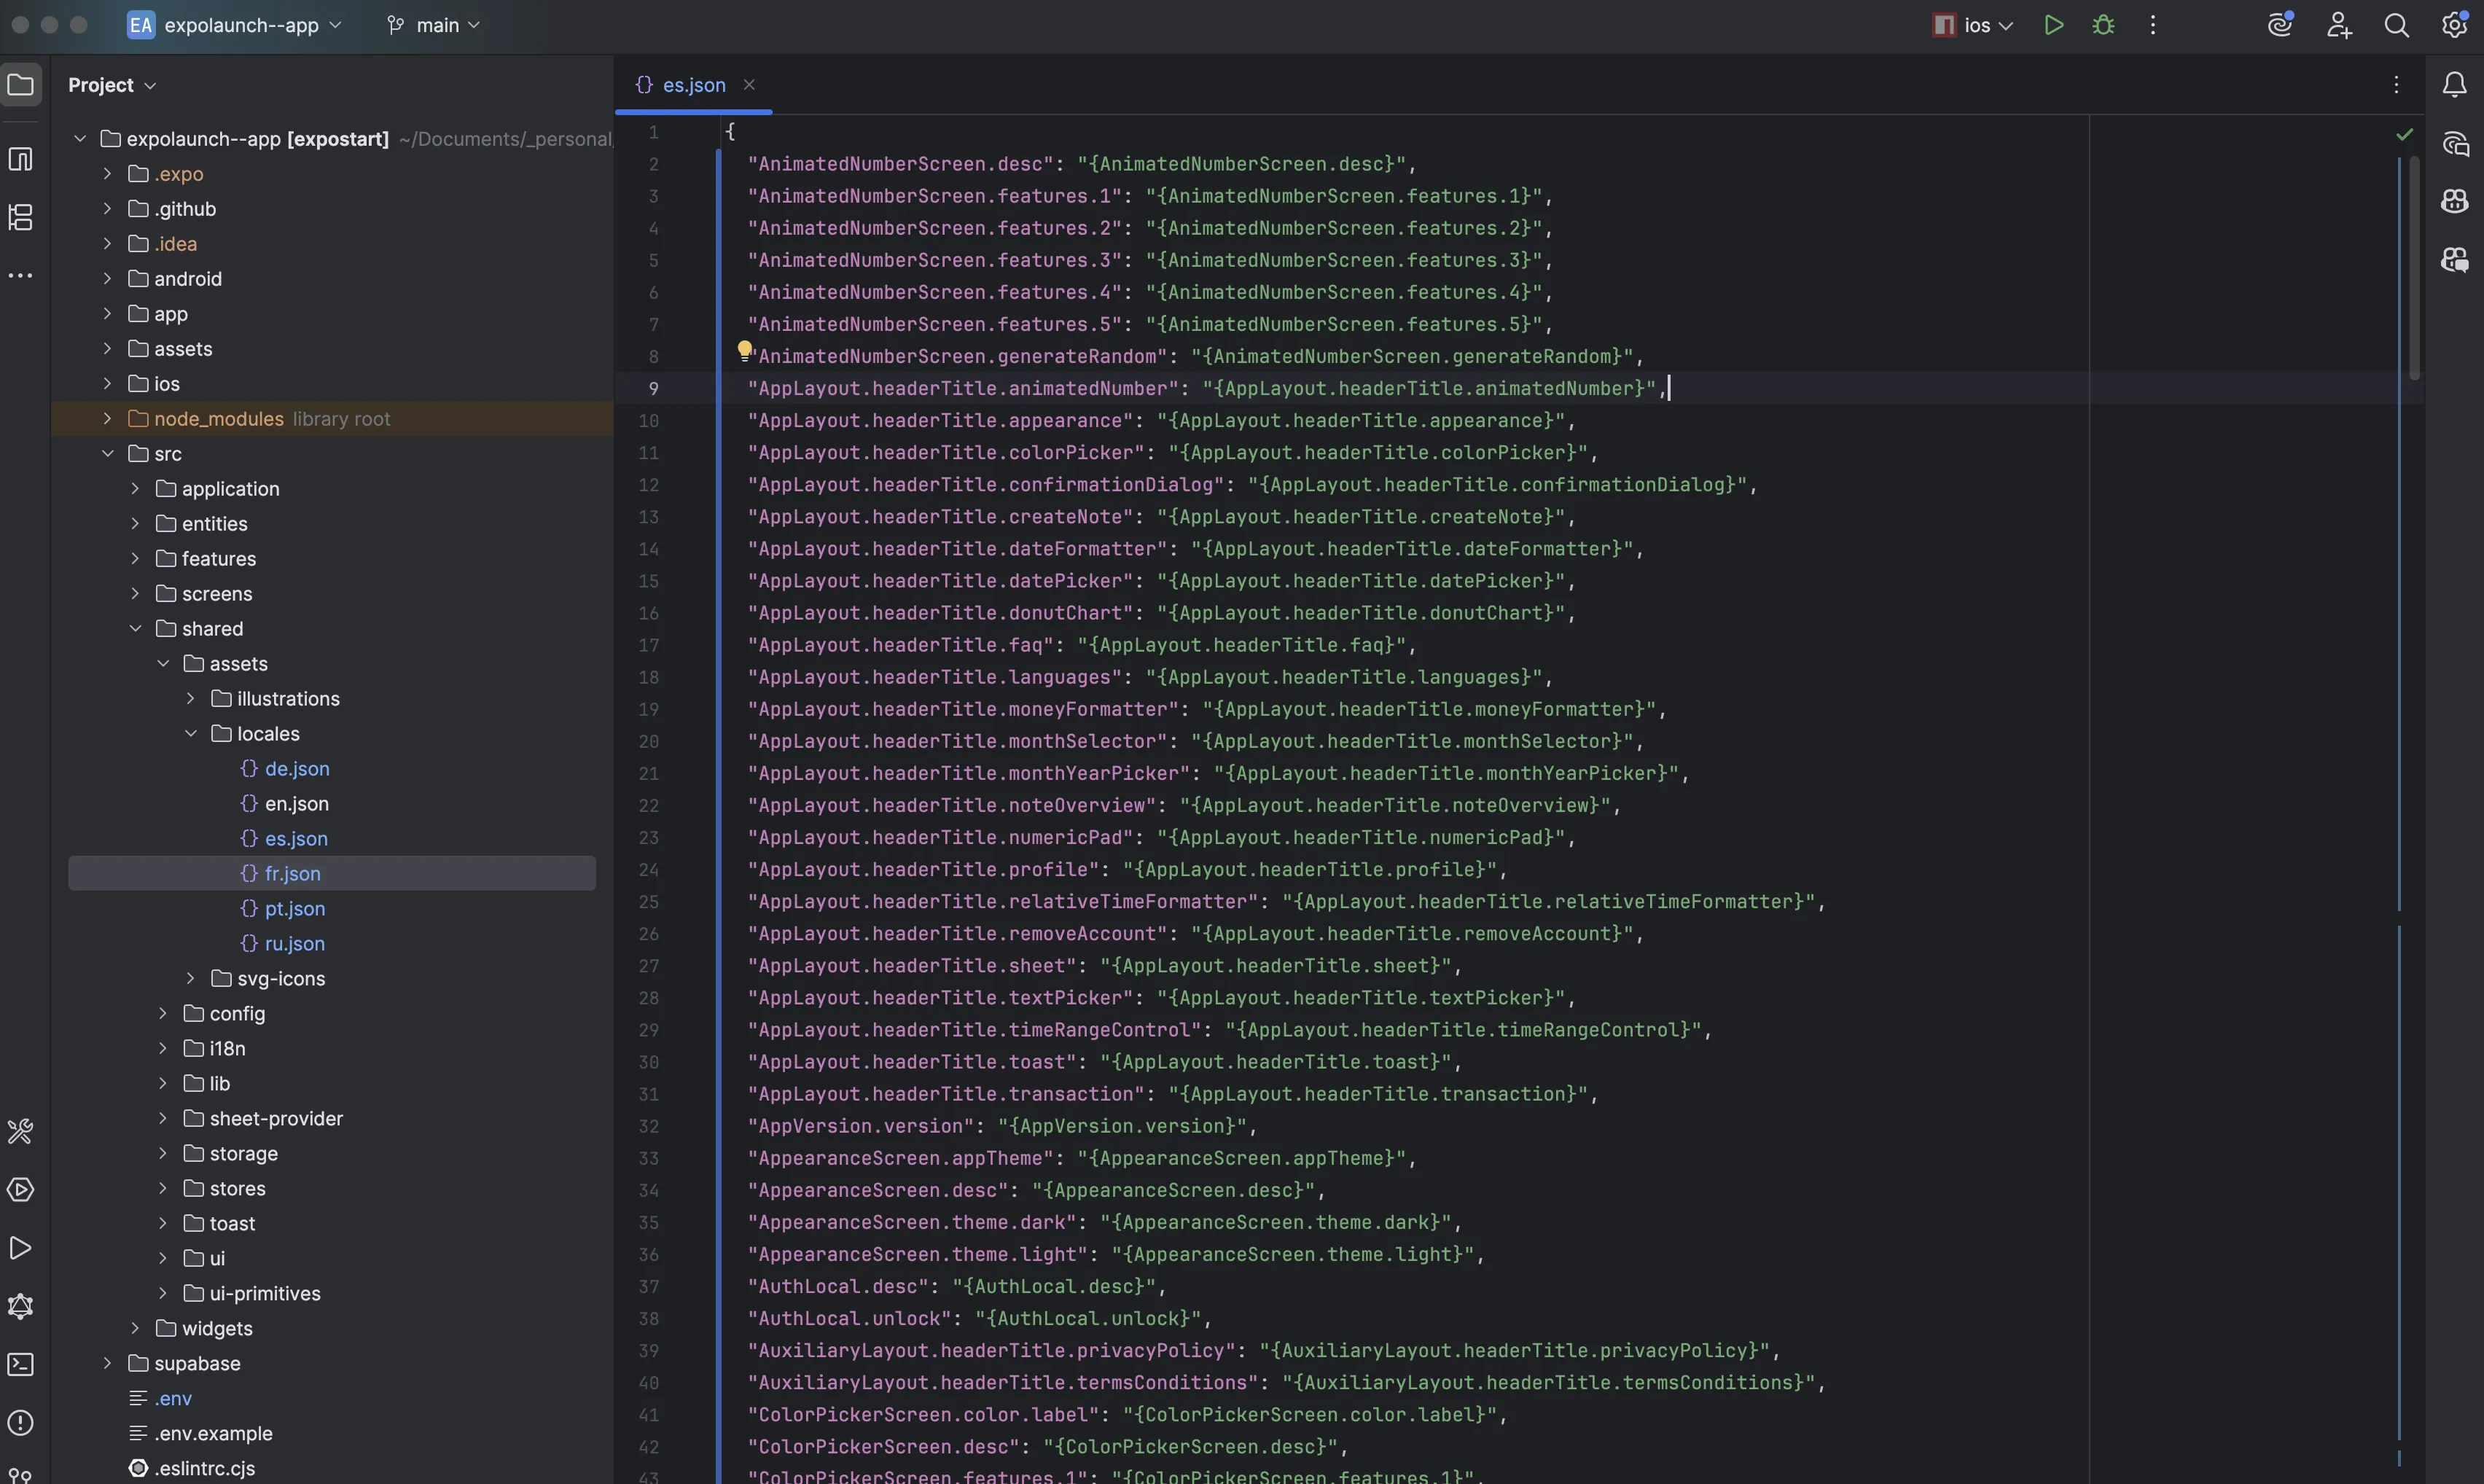Expand the i18n folder

click(x=163, y=1049)
